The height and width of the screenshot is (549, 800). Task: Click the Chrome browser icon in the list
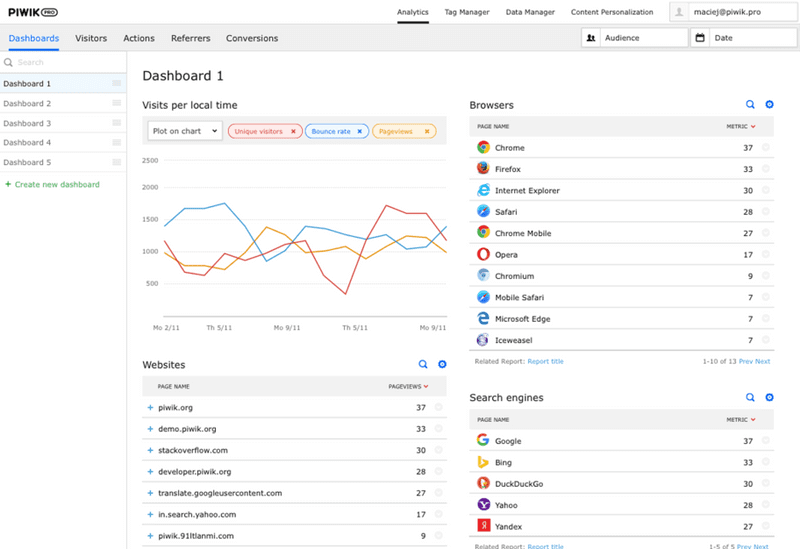coord(483,147)
